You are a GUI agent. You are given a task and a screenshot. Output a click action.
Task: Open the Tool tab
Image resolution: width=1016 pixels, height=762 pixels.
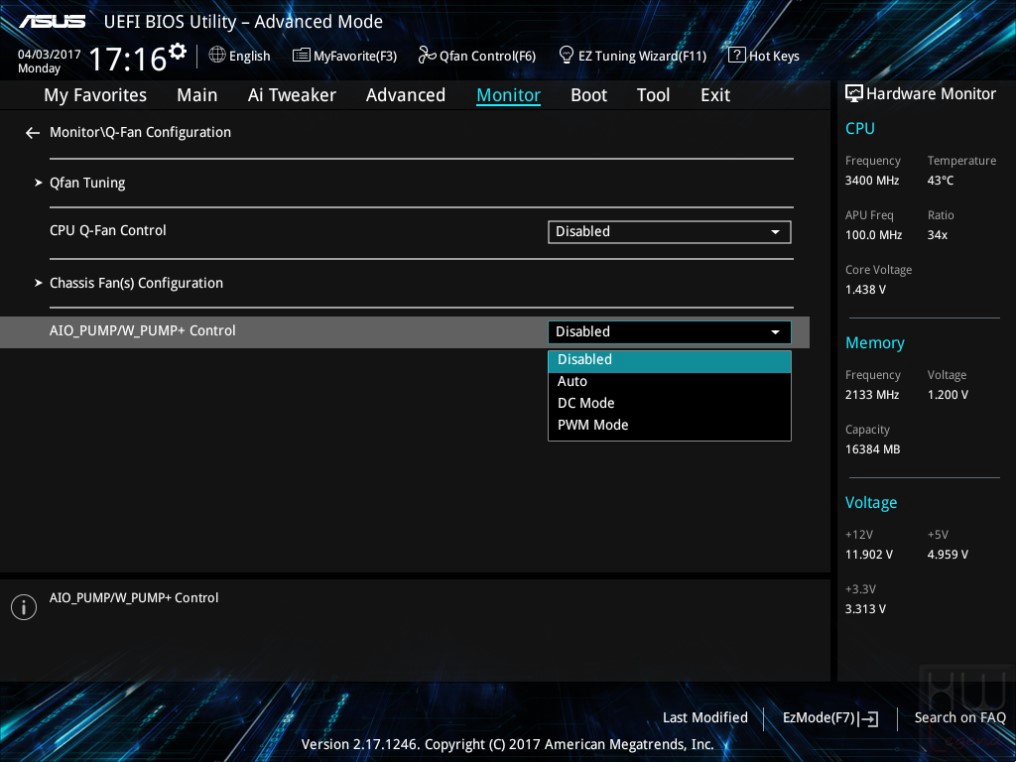653,95
